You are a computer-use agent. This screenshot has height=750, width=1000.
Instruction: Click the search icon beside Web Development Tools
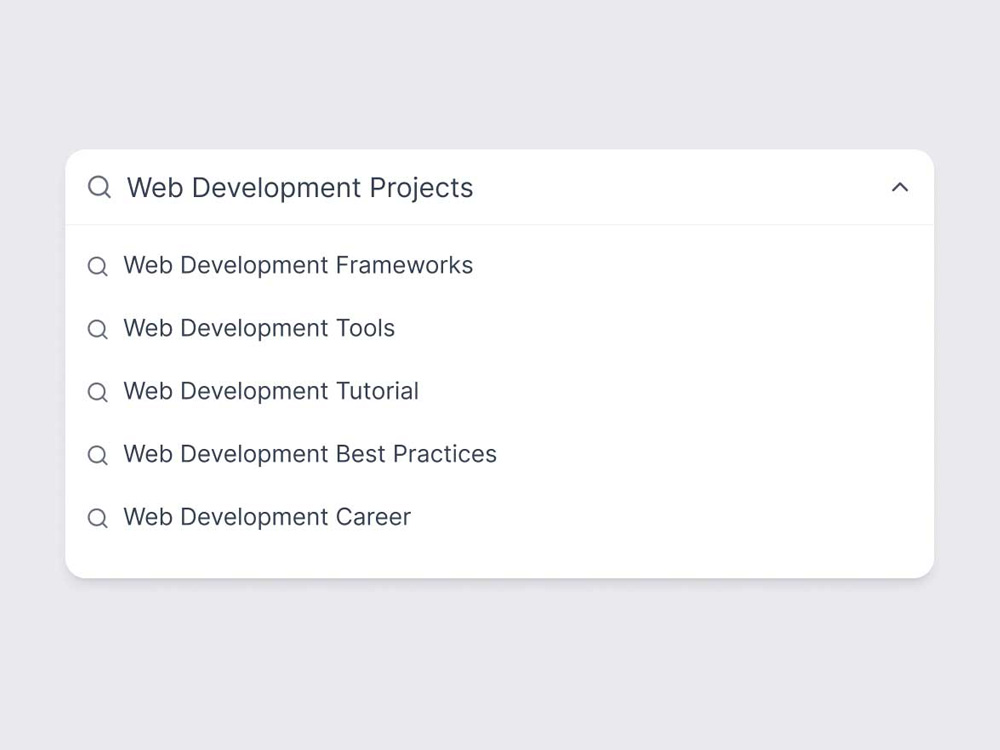98,329
